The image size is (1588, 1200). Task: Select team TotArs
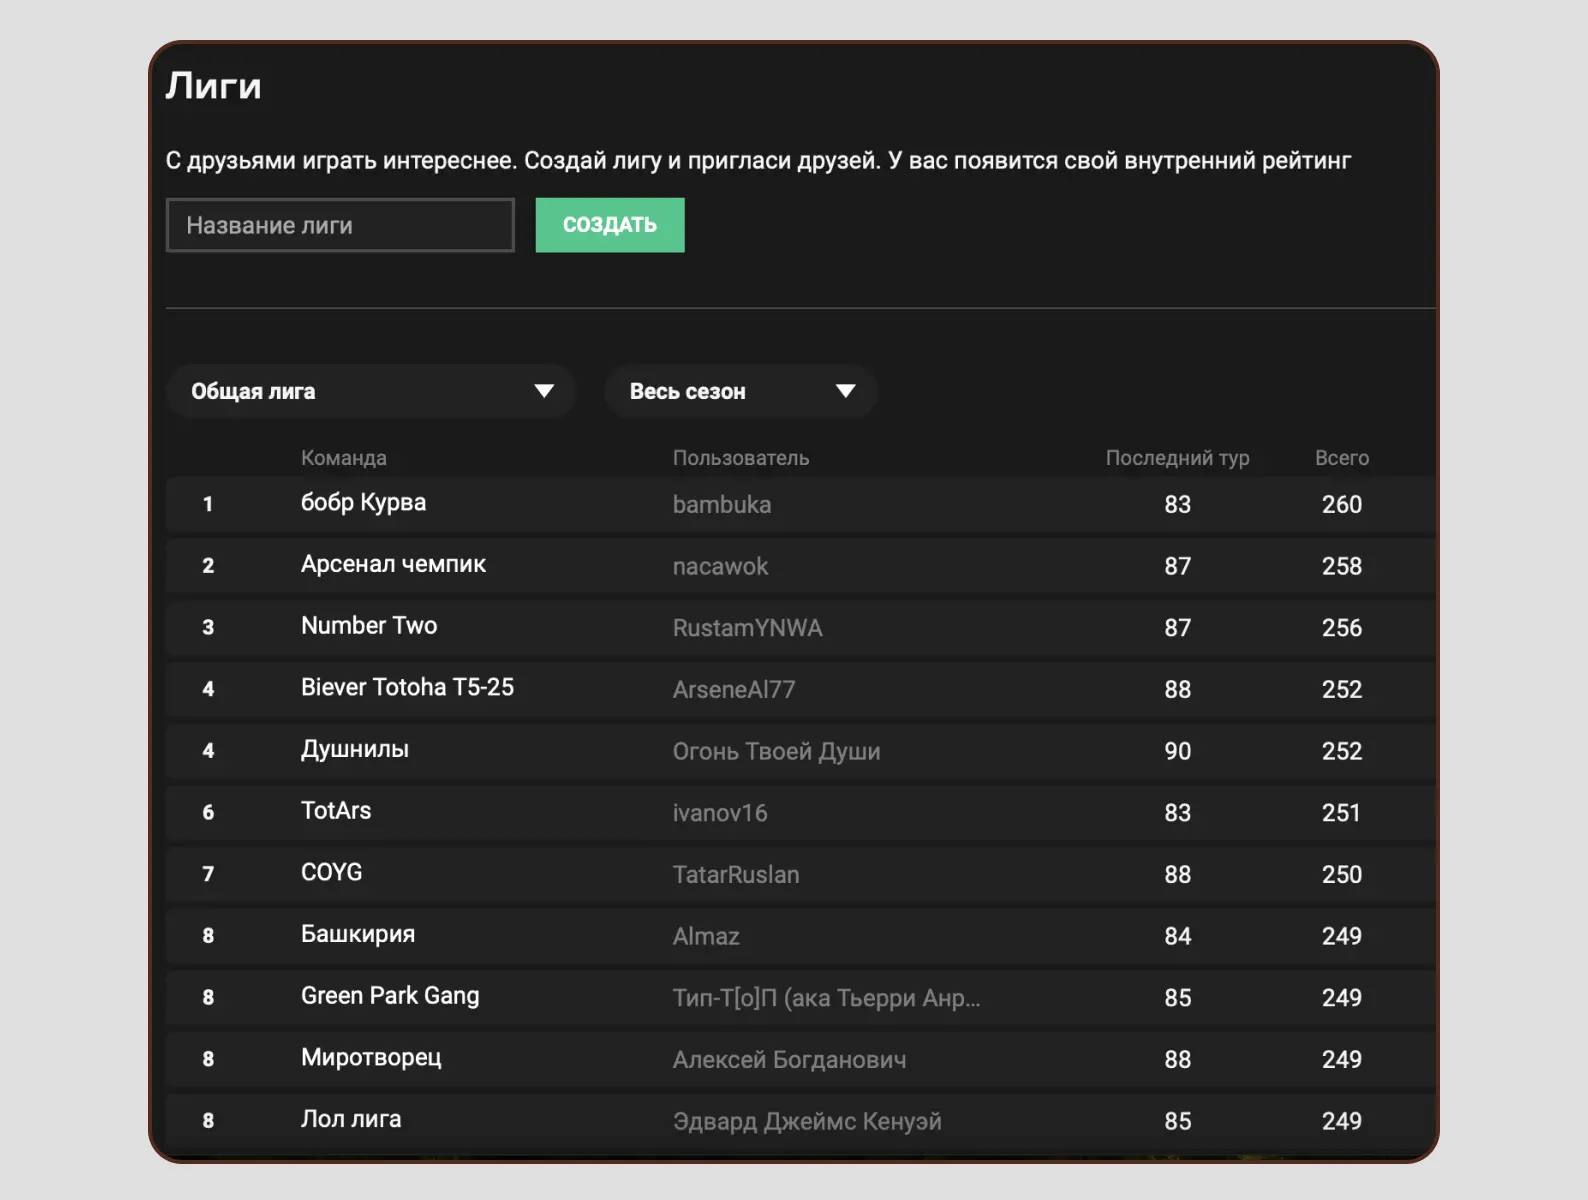pos(336,811)
